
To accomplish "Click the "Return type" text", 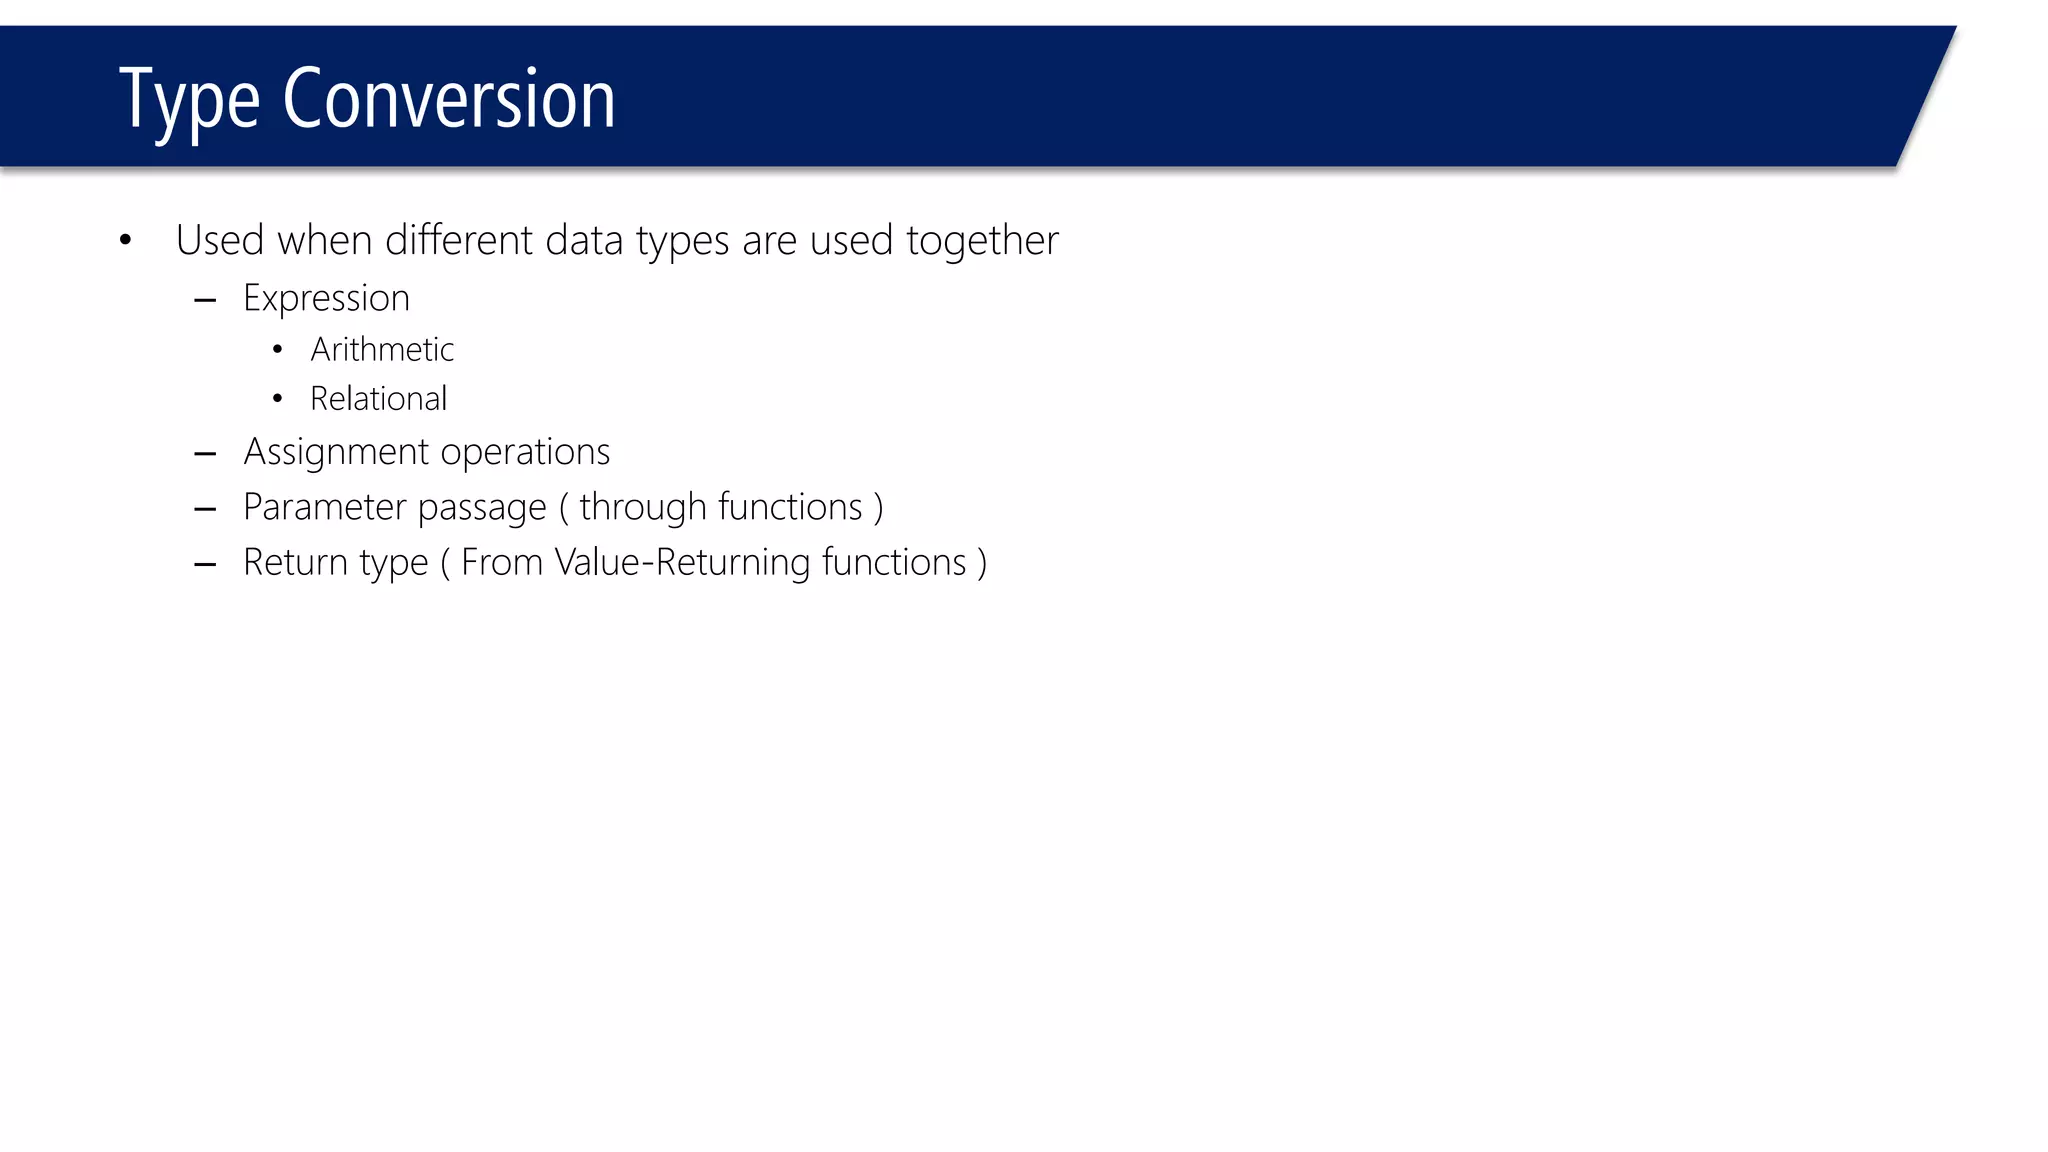I will pyautogui.click(x=335, y=562).
